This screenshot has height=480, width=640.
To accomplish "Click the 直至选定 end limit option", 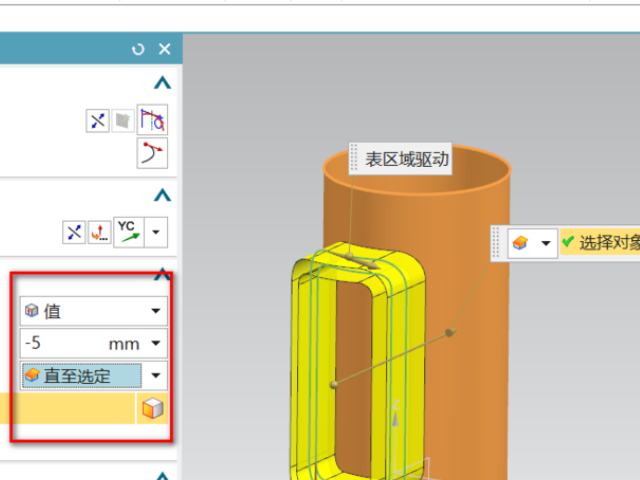I will click(82, 376).
